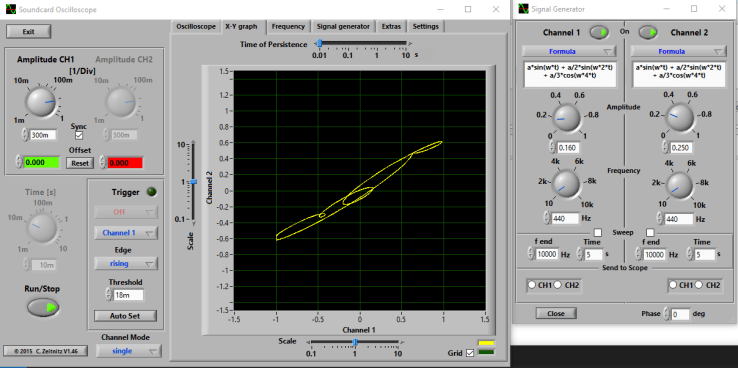Click the Amplitude CH1 300m value stepper
The height and width of the screenshot is (368, 738).
click(x=24, y=135)
